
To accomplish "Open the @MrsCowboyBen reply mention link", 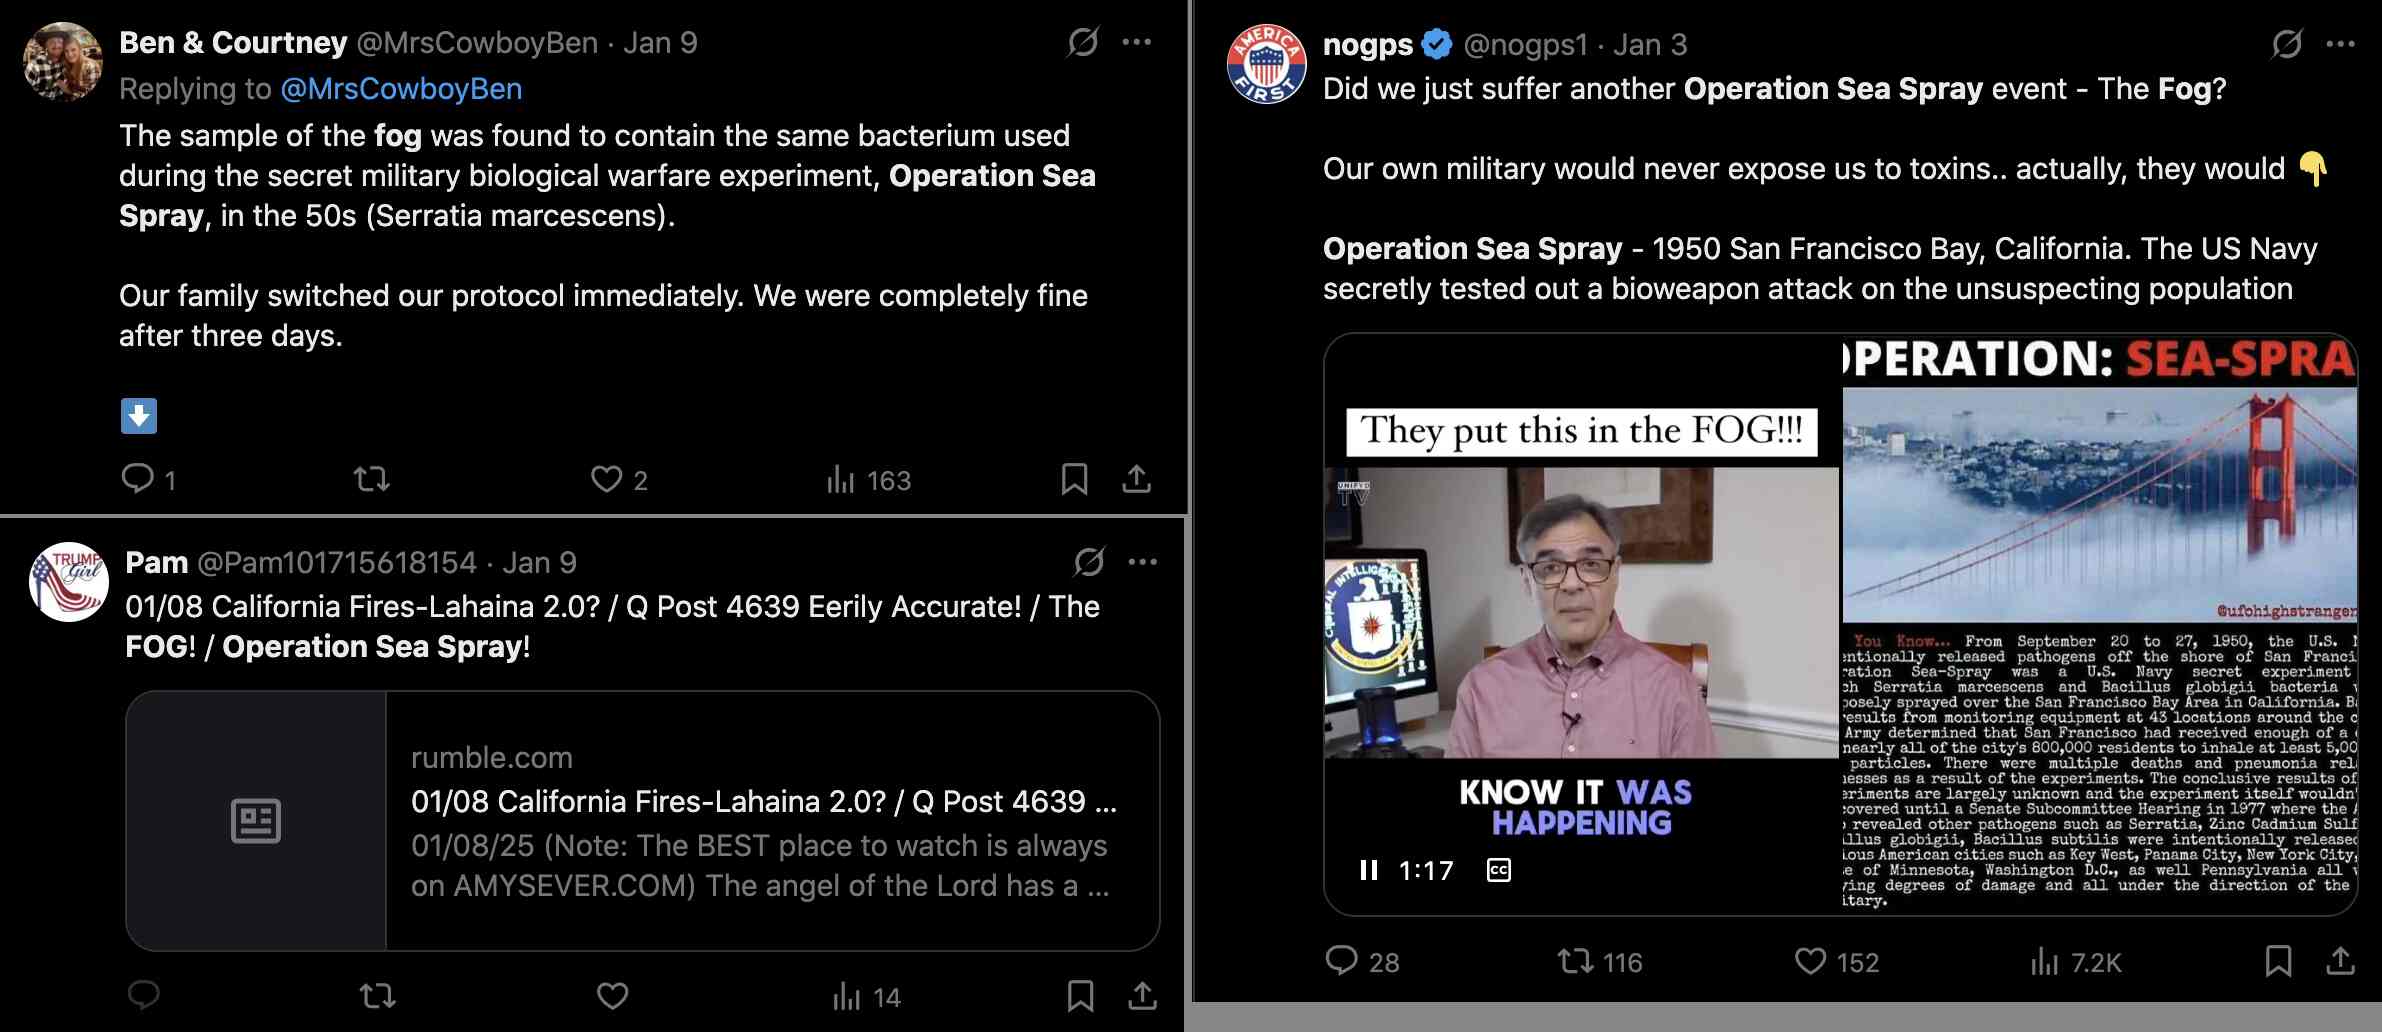I will pos(401,89).
